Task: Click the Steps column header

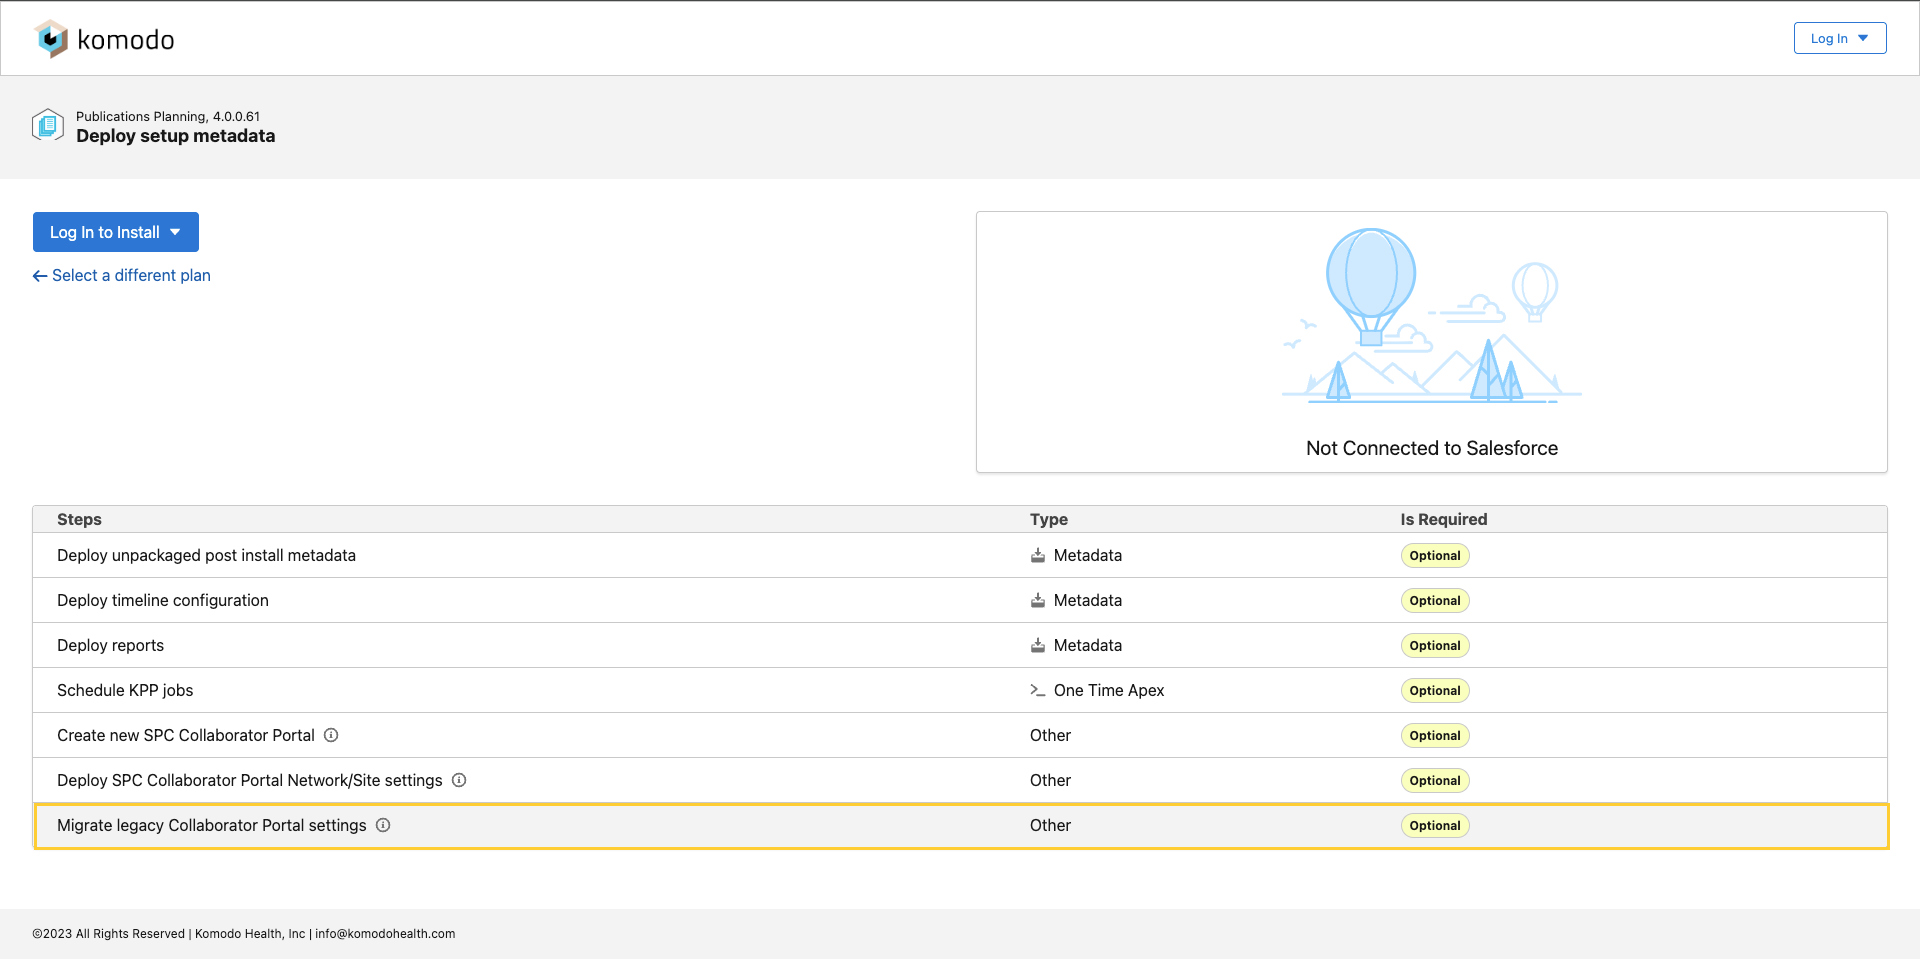Action: [x=79, y=519]
